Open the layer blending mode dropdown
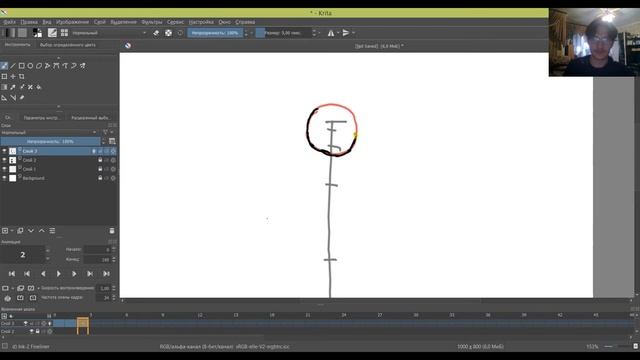 [49, 132]
